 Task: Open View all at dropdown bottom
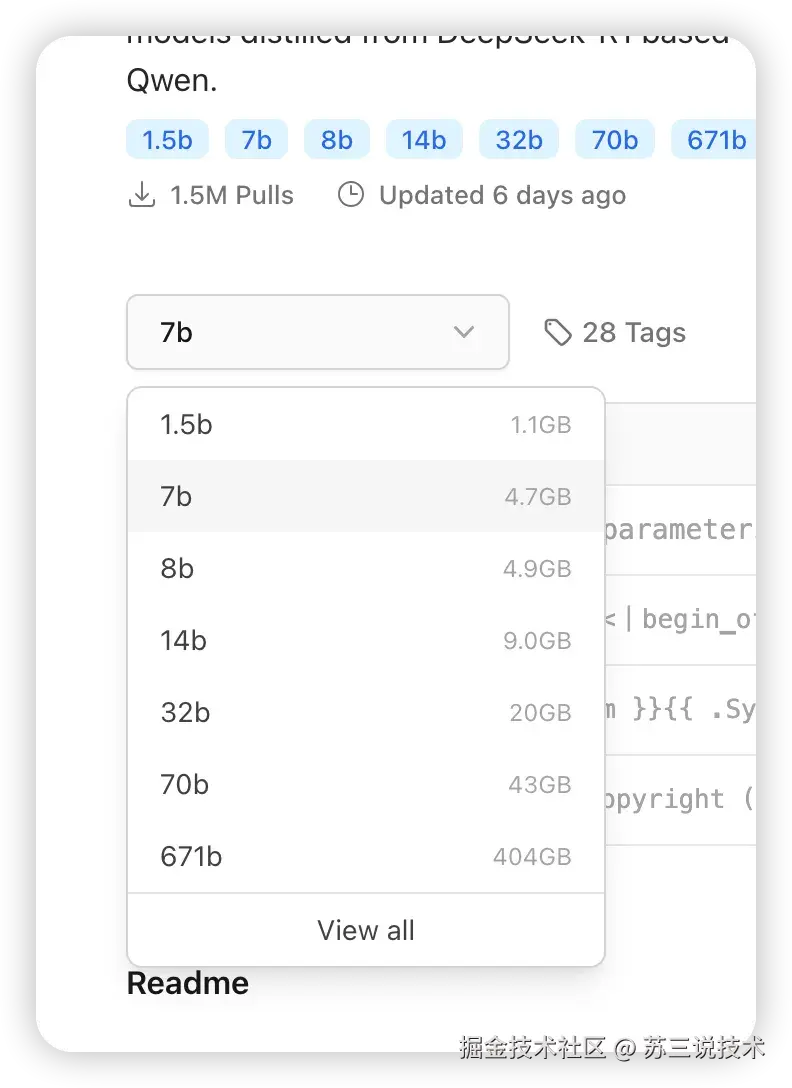366,930
